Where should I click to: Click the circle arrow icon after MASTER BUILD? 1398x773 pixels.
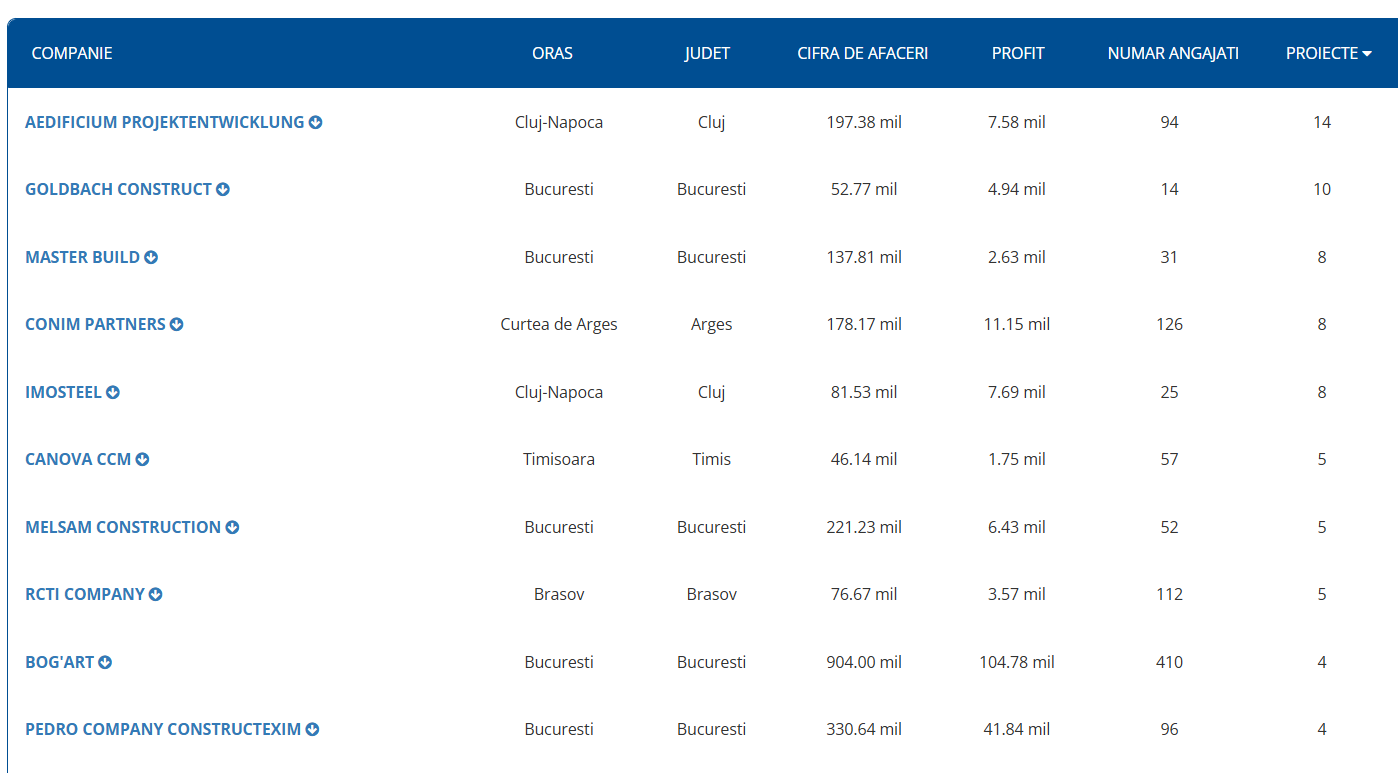tap(151, 258)
